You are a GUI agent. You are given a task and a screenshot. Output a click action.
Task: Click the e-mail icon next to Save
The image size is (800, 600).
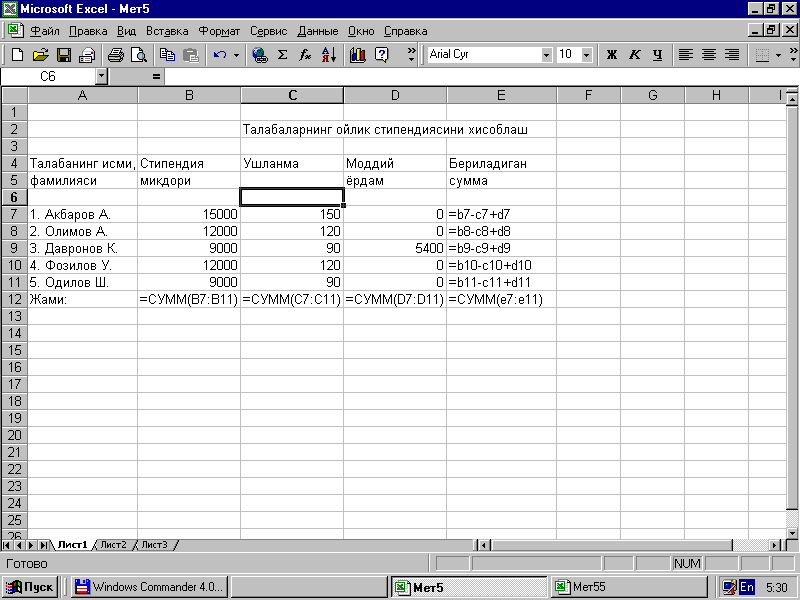[87, 55]
